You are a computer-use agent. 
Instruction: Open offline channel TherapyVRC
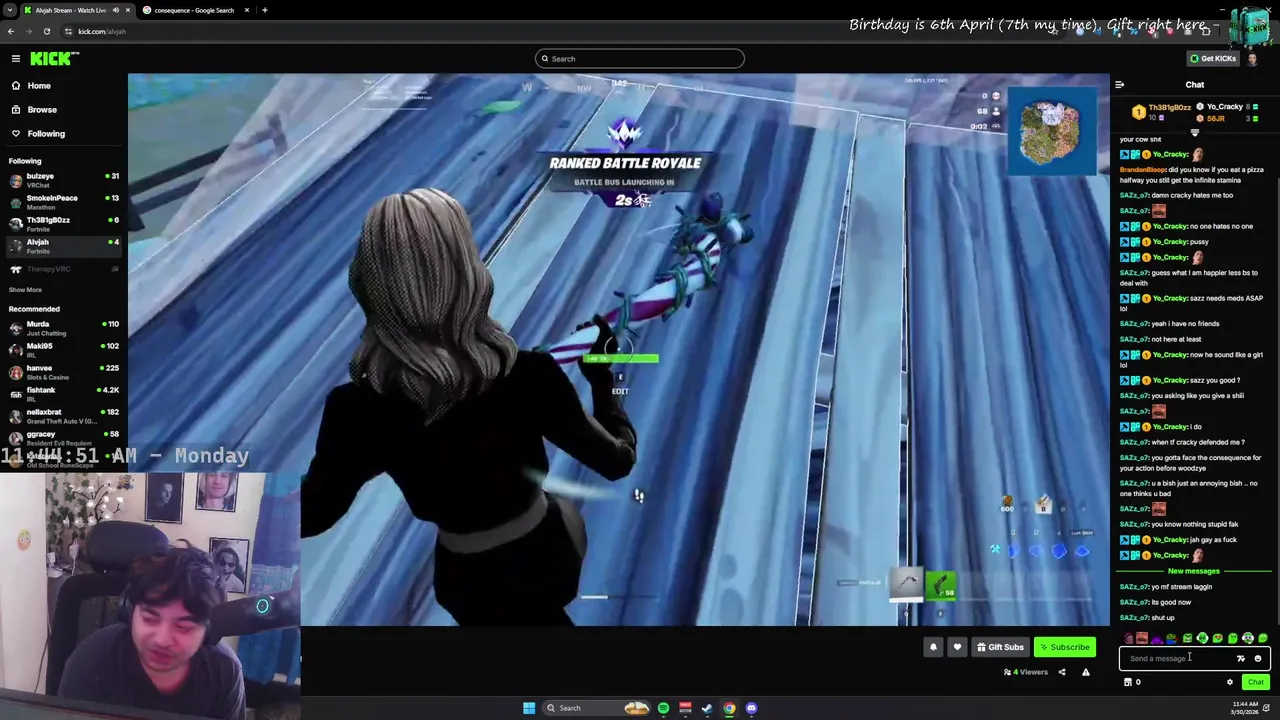[x=62, y=269]
